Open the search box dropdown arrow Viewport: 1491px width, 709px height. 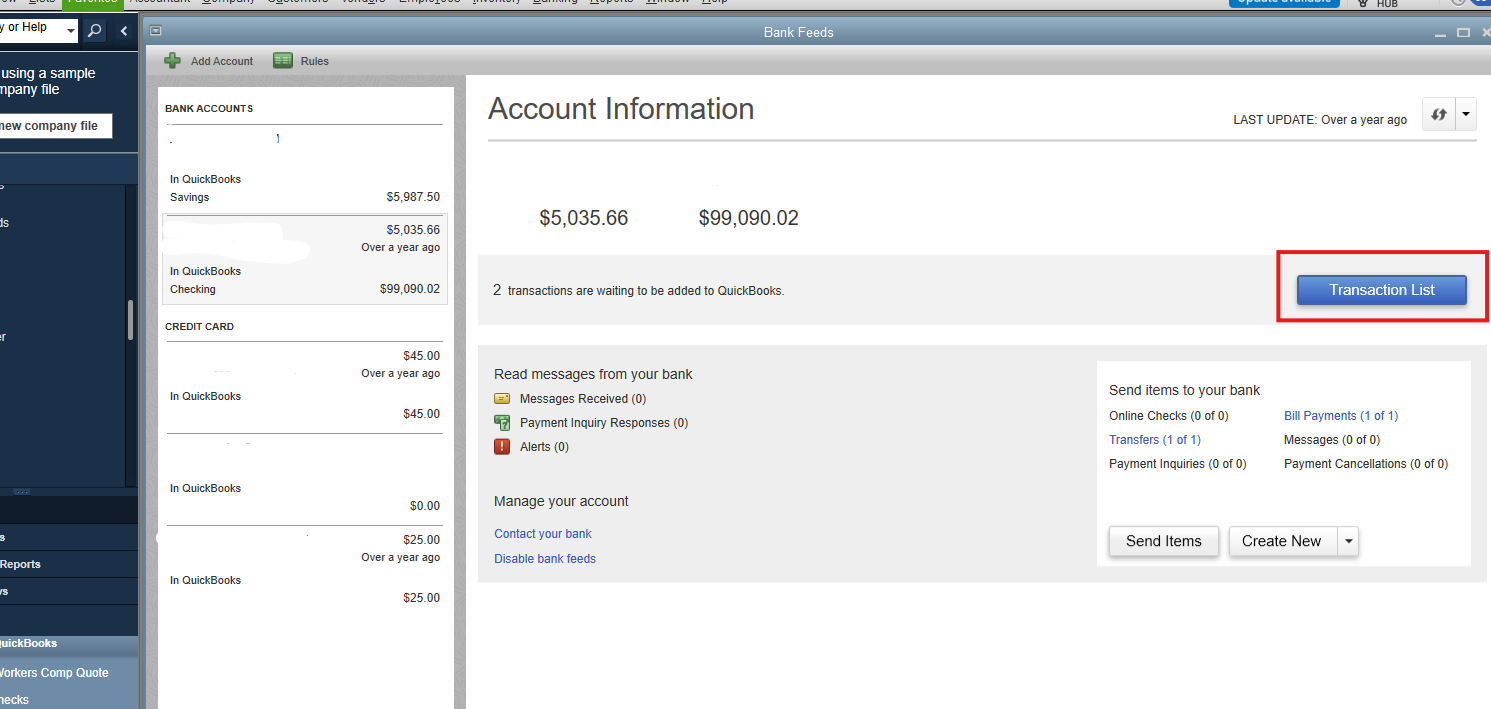[71, 31]
